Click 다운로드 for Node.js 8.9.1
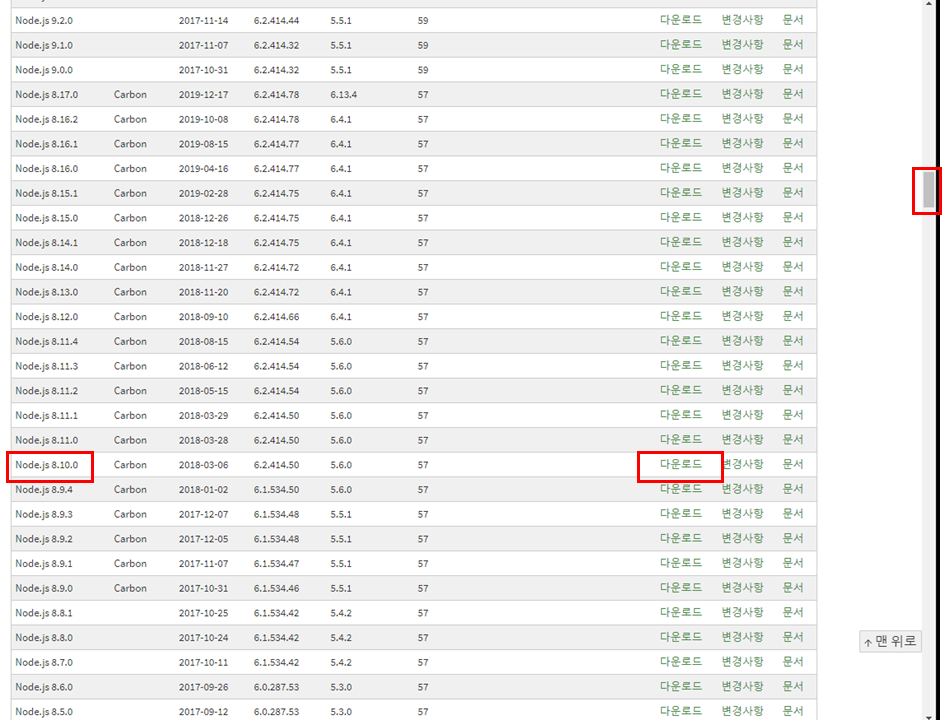The width and height of the screenshot is (942, 720). pyautogui.click(x=681, y=563)
